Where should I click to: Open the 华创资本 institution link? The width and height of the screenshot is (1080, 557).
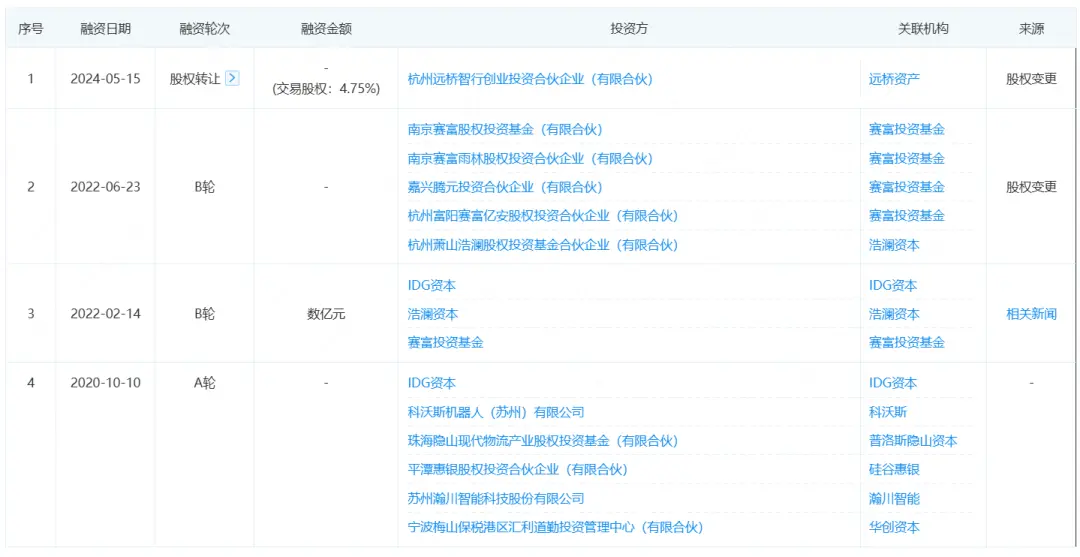coord(894,527)
